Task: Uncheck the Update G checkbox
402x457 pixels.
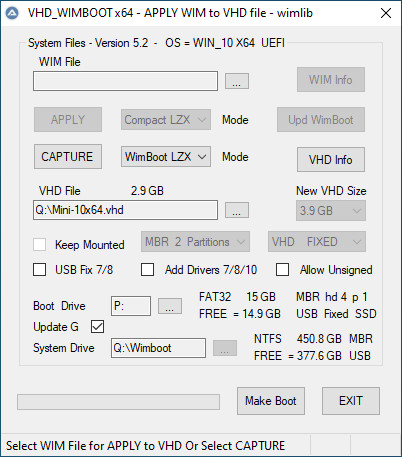Action: point(97,327)
